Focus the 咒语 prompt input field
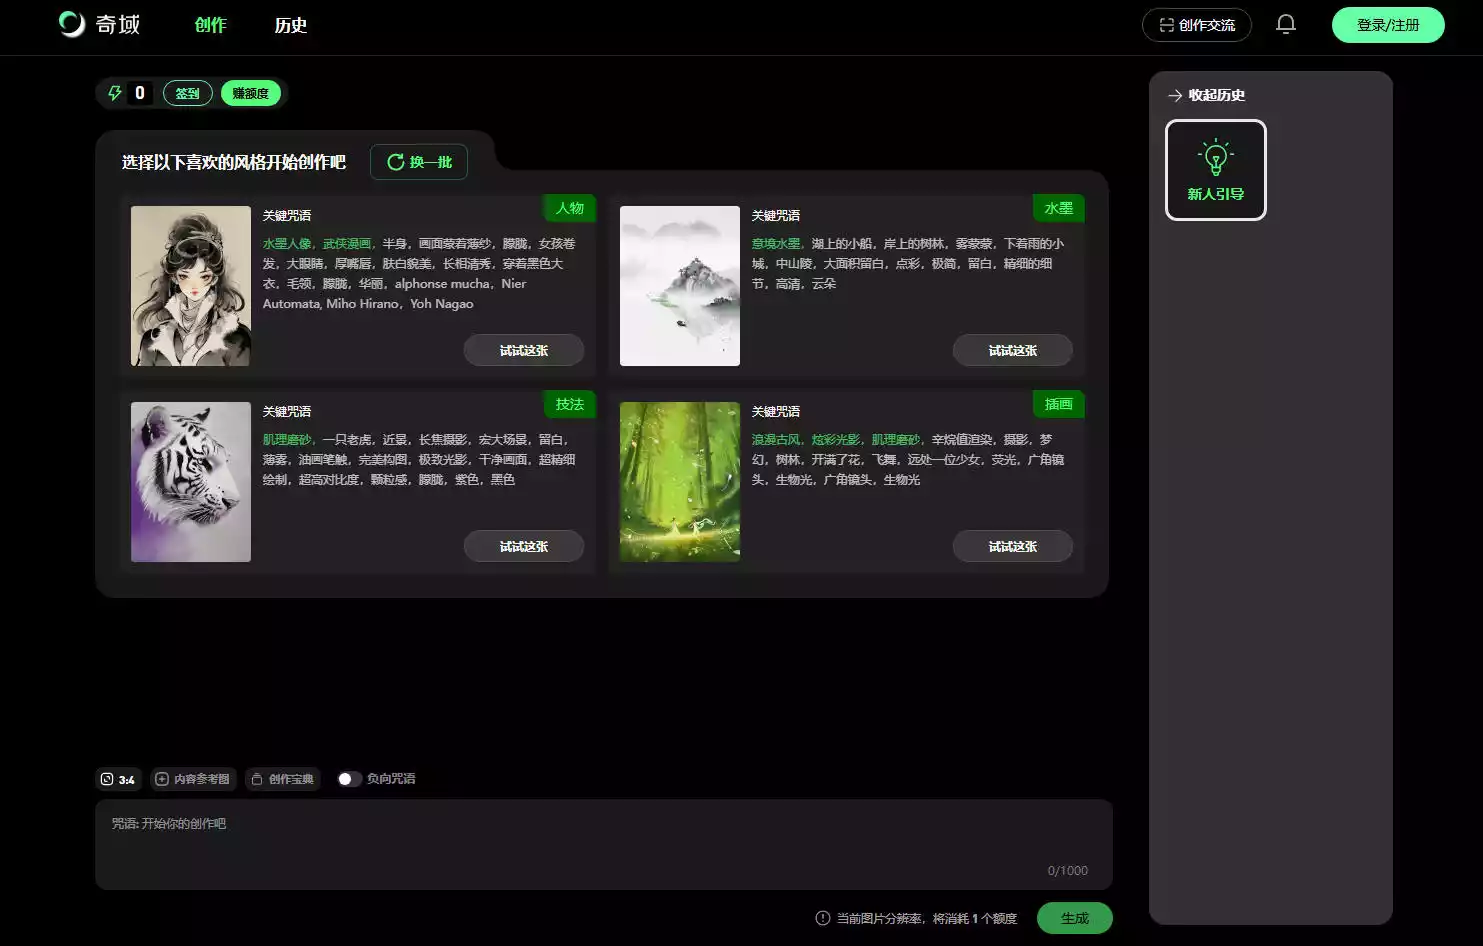Image resolution: width=1483 pixels, height=946 pixels. coord(603,843)
